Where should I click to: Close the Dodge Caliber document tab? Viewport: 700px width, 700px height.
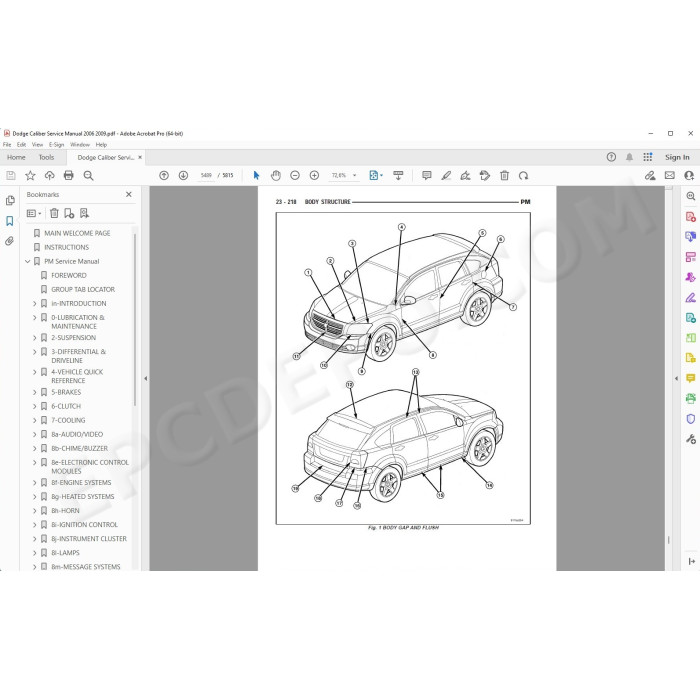(x=140, y=157)
